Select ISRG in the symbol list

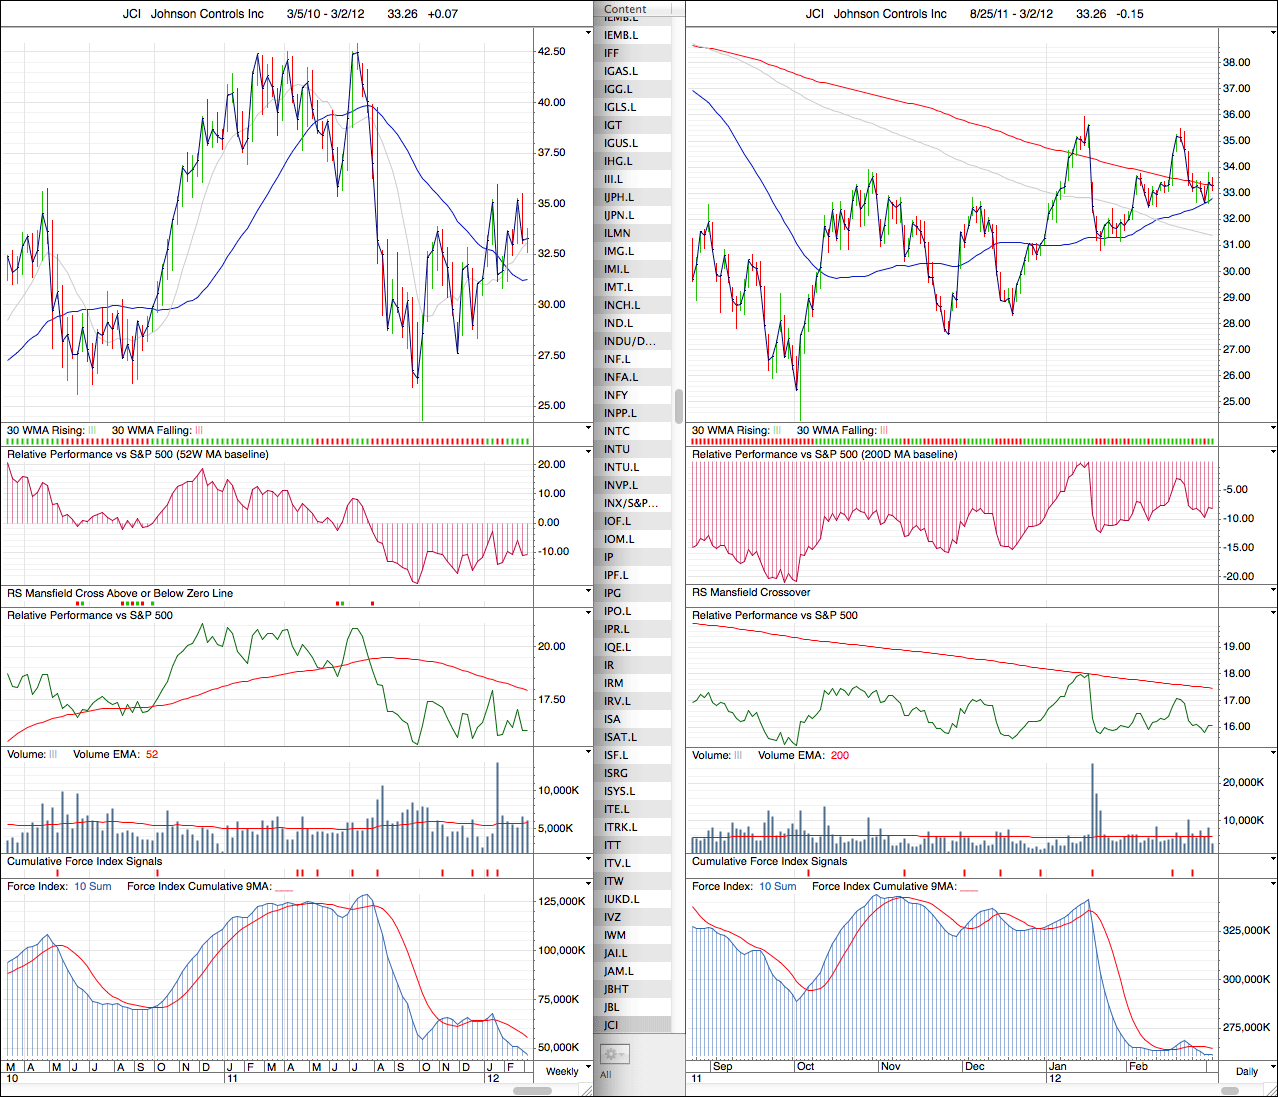(x=616, y=773)
